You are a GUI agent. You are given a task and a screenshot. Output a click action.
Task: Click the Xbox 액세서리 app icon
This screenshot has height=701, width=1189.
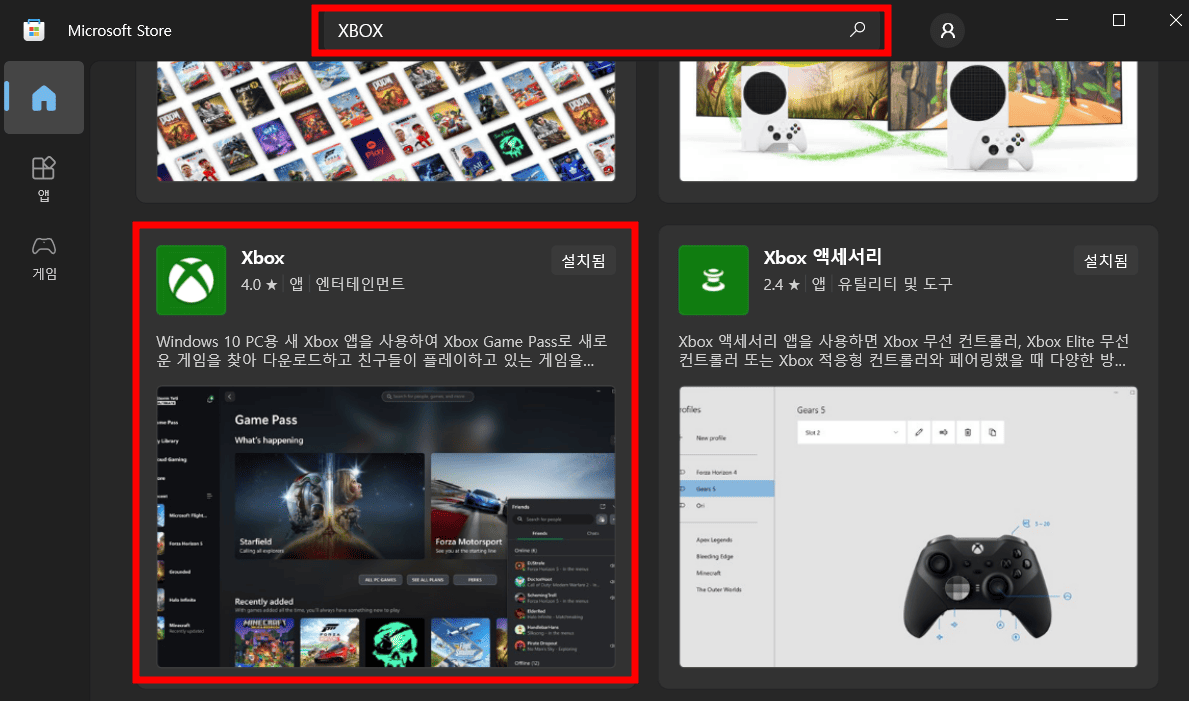(714, 280)
